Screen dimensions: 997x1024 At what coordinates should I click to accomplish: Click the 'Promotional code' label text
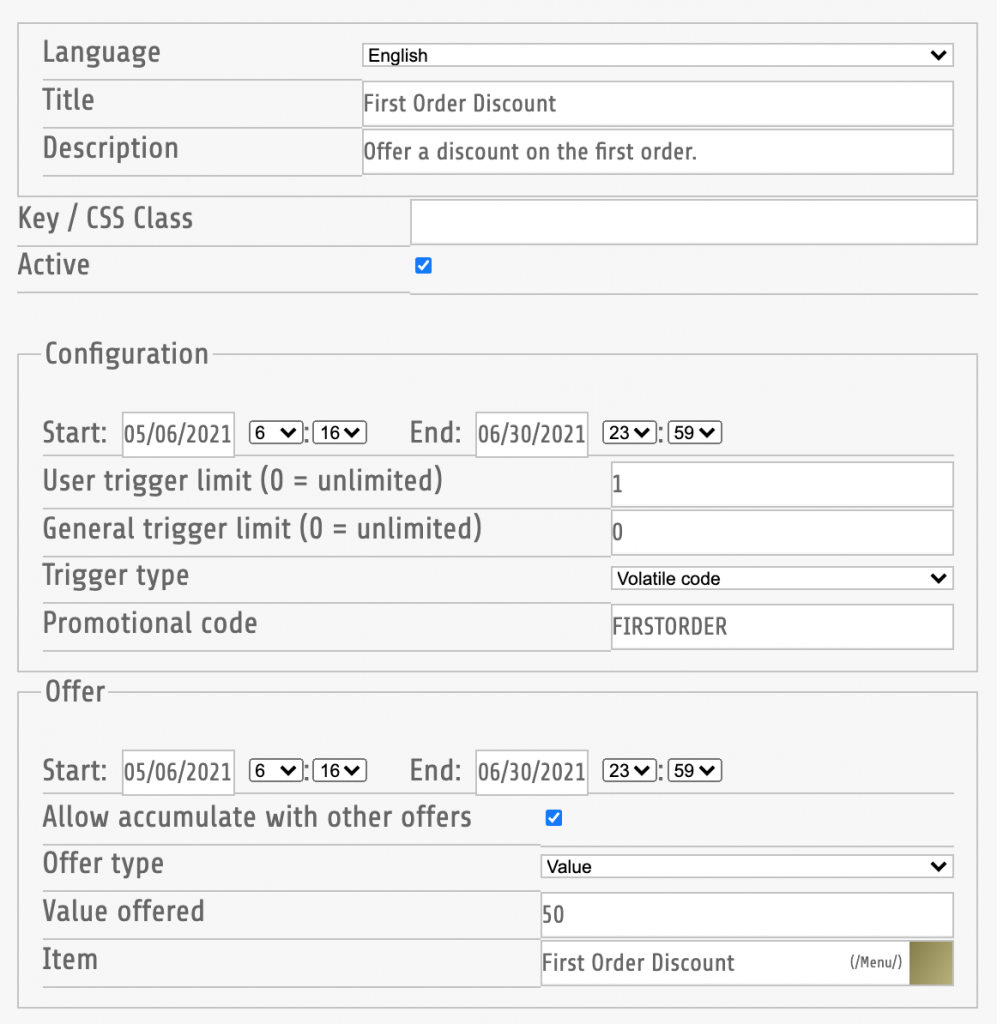[x=150, y=623]
